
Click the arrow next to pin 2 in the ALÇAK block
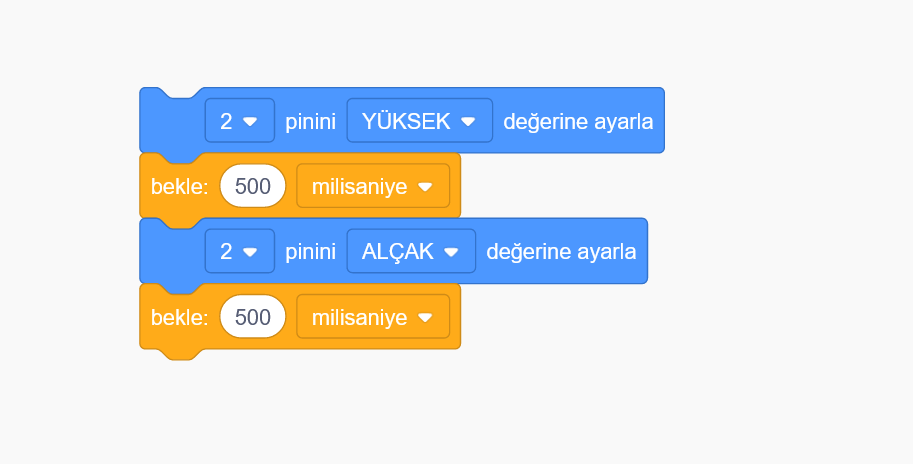[x=250, y=252]
